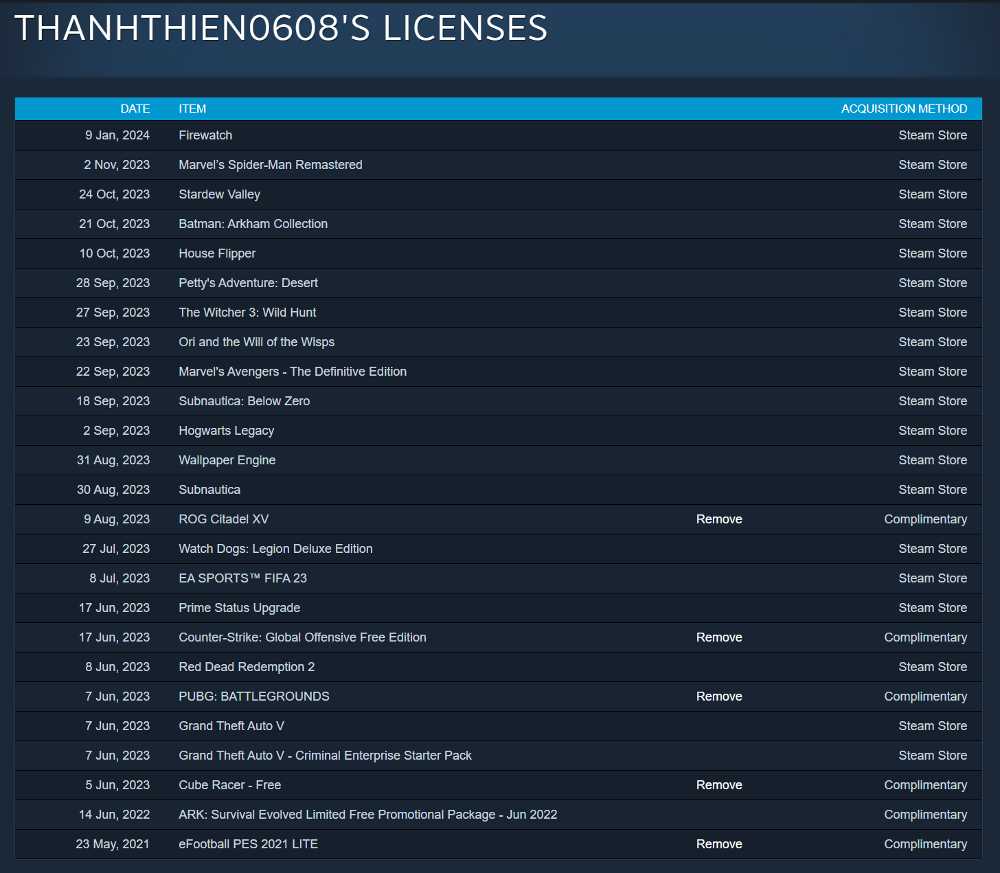Click Watch Dogs: Legion Deluxe Edition
The image size is (1000, 873).
[276, 548]
